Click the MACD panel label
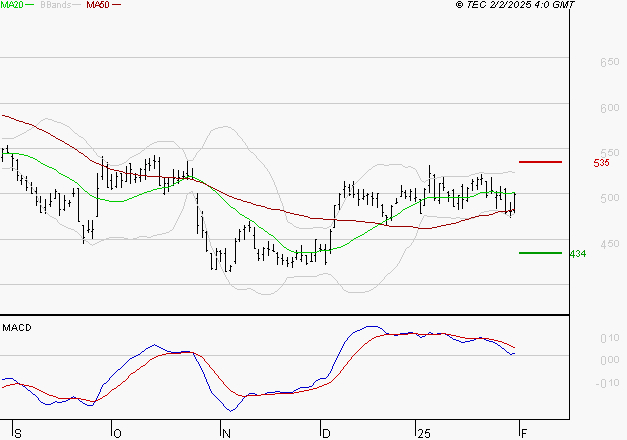The image size is (627, 440). point(17,328)
